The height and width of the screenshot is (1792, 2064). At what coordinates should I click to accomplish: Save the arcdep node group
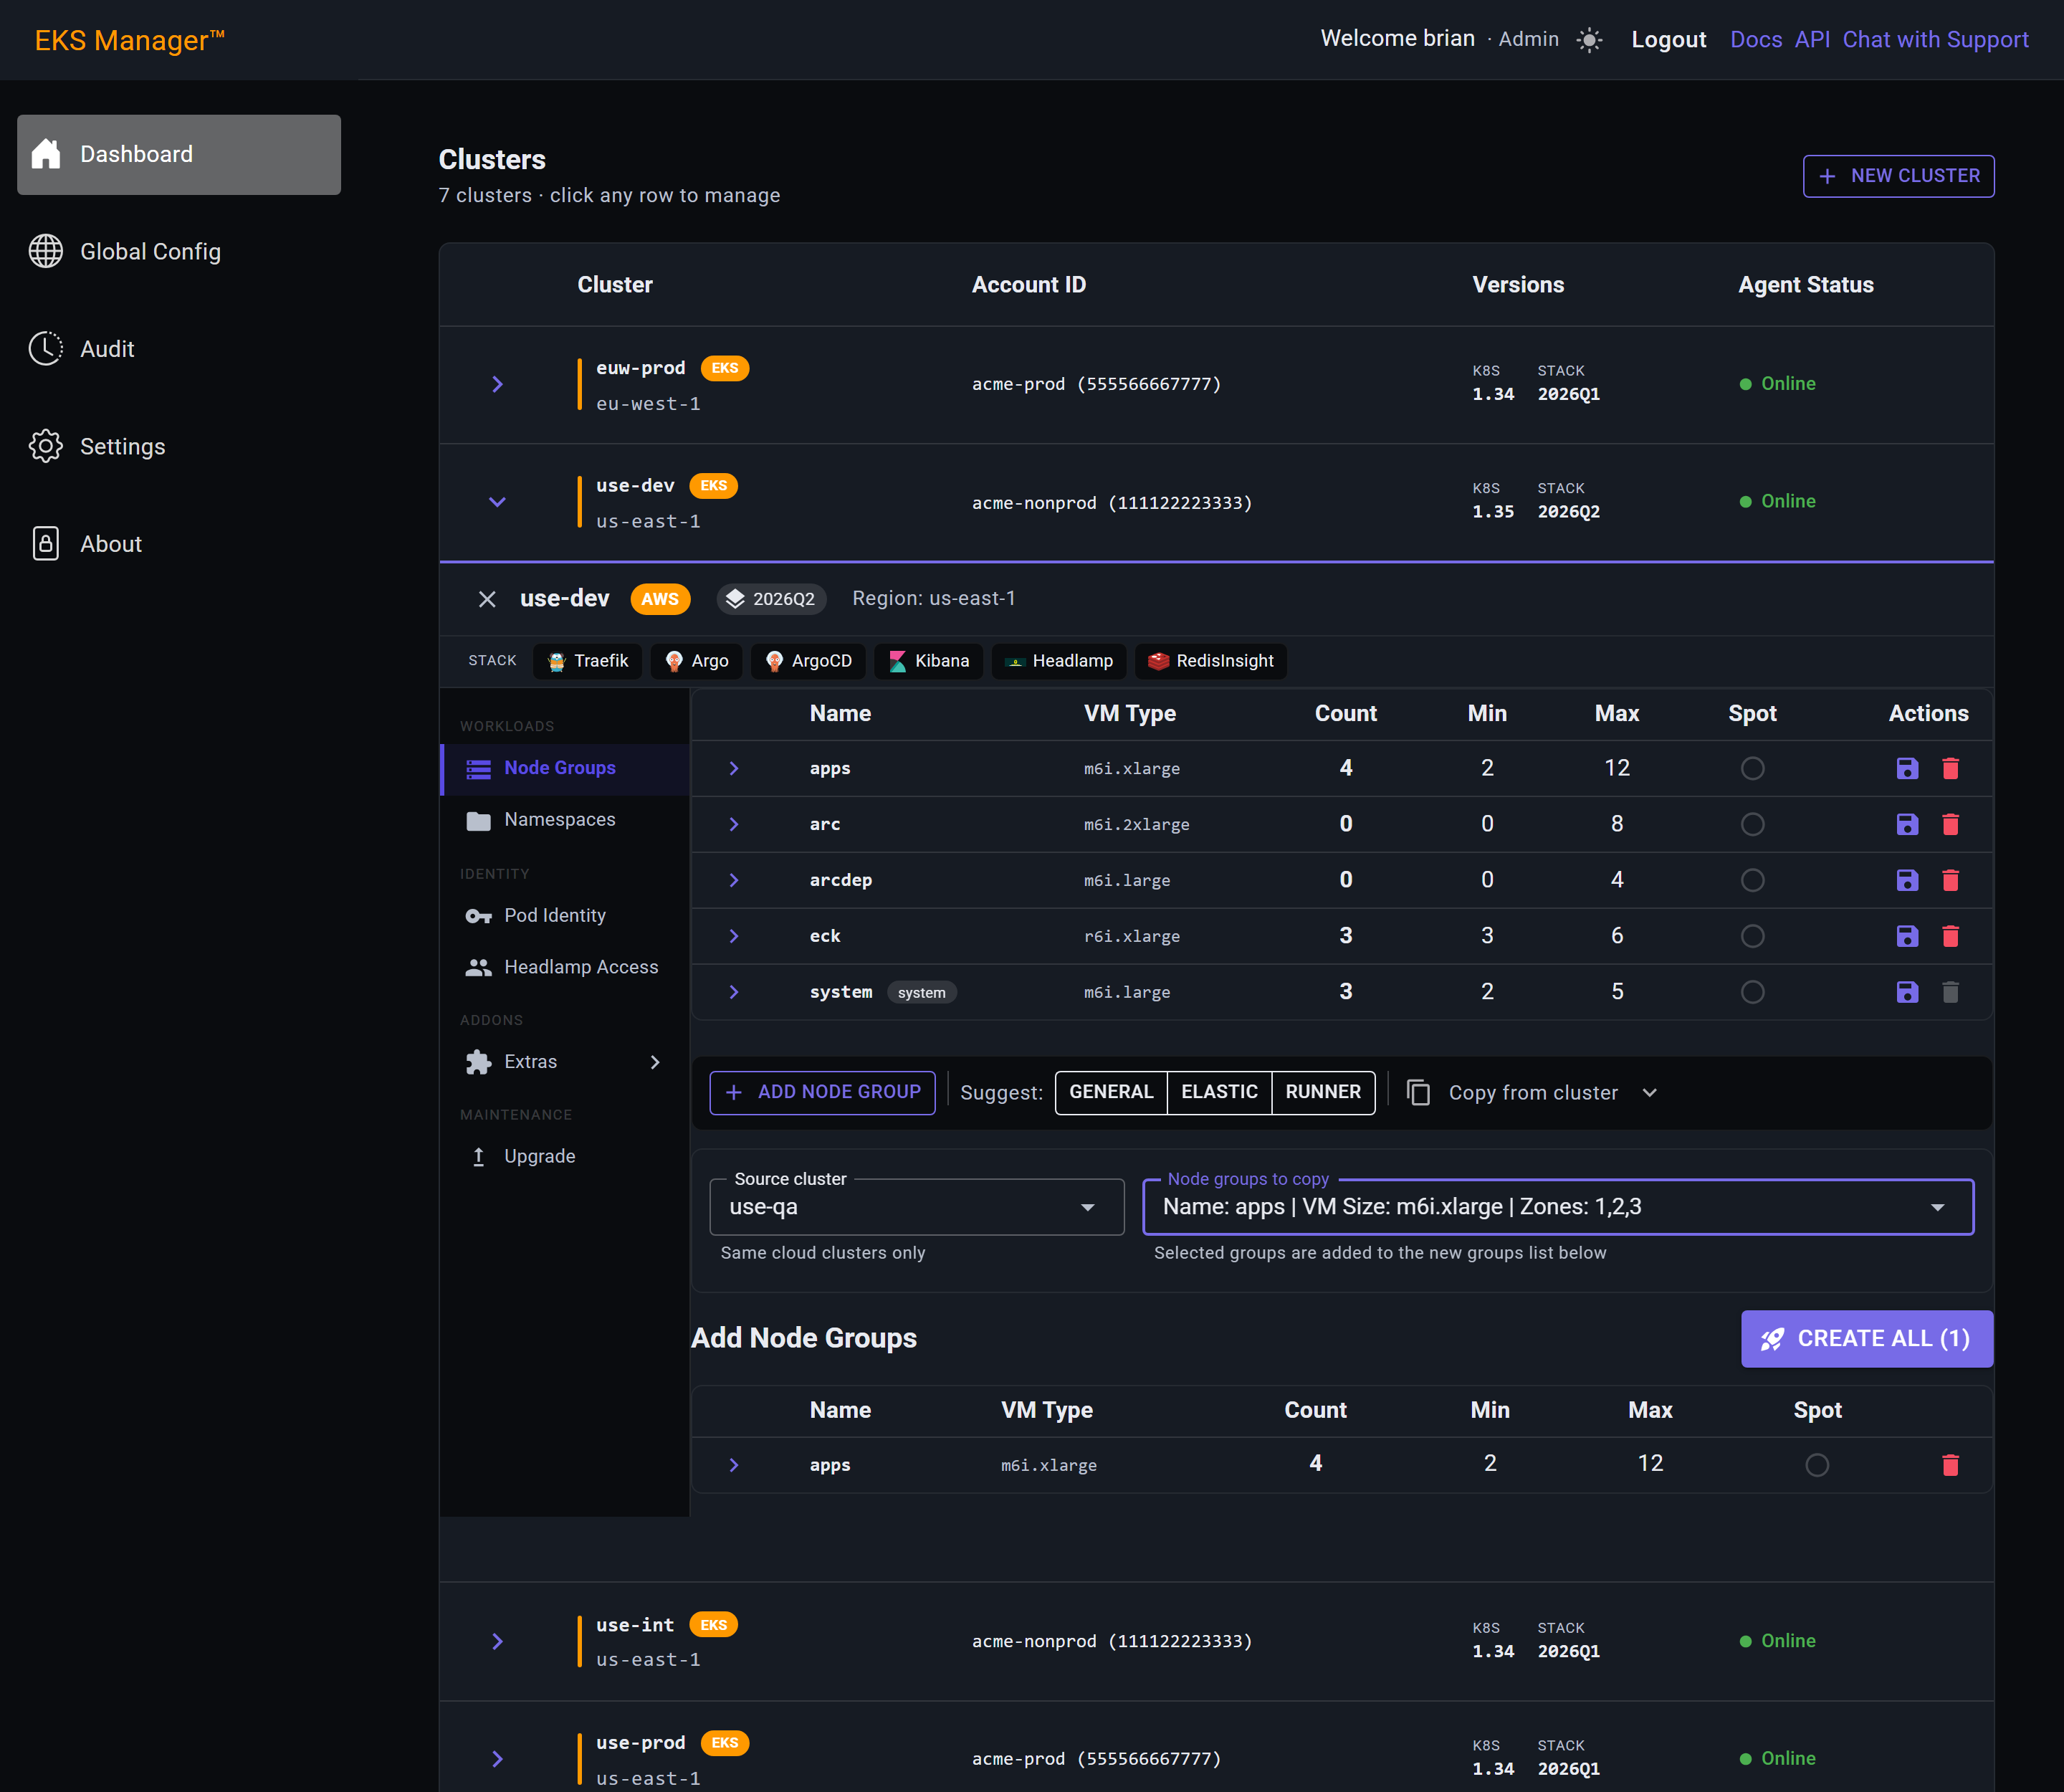(1907, 880)
